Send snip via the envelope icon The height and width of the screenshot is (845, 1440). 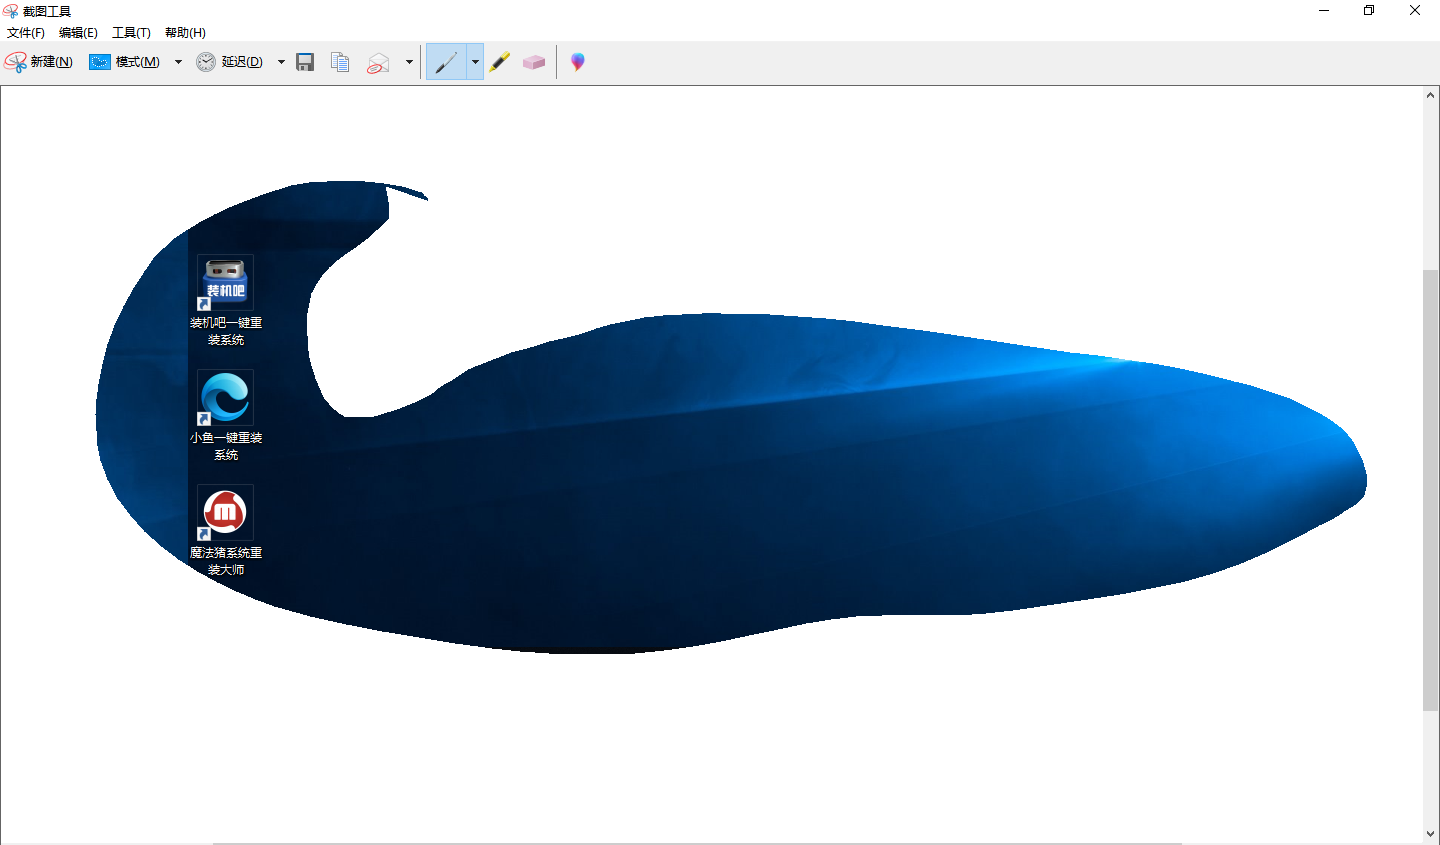pyautogui.click(x=378, y=62)
